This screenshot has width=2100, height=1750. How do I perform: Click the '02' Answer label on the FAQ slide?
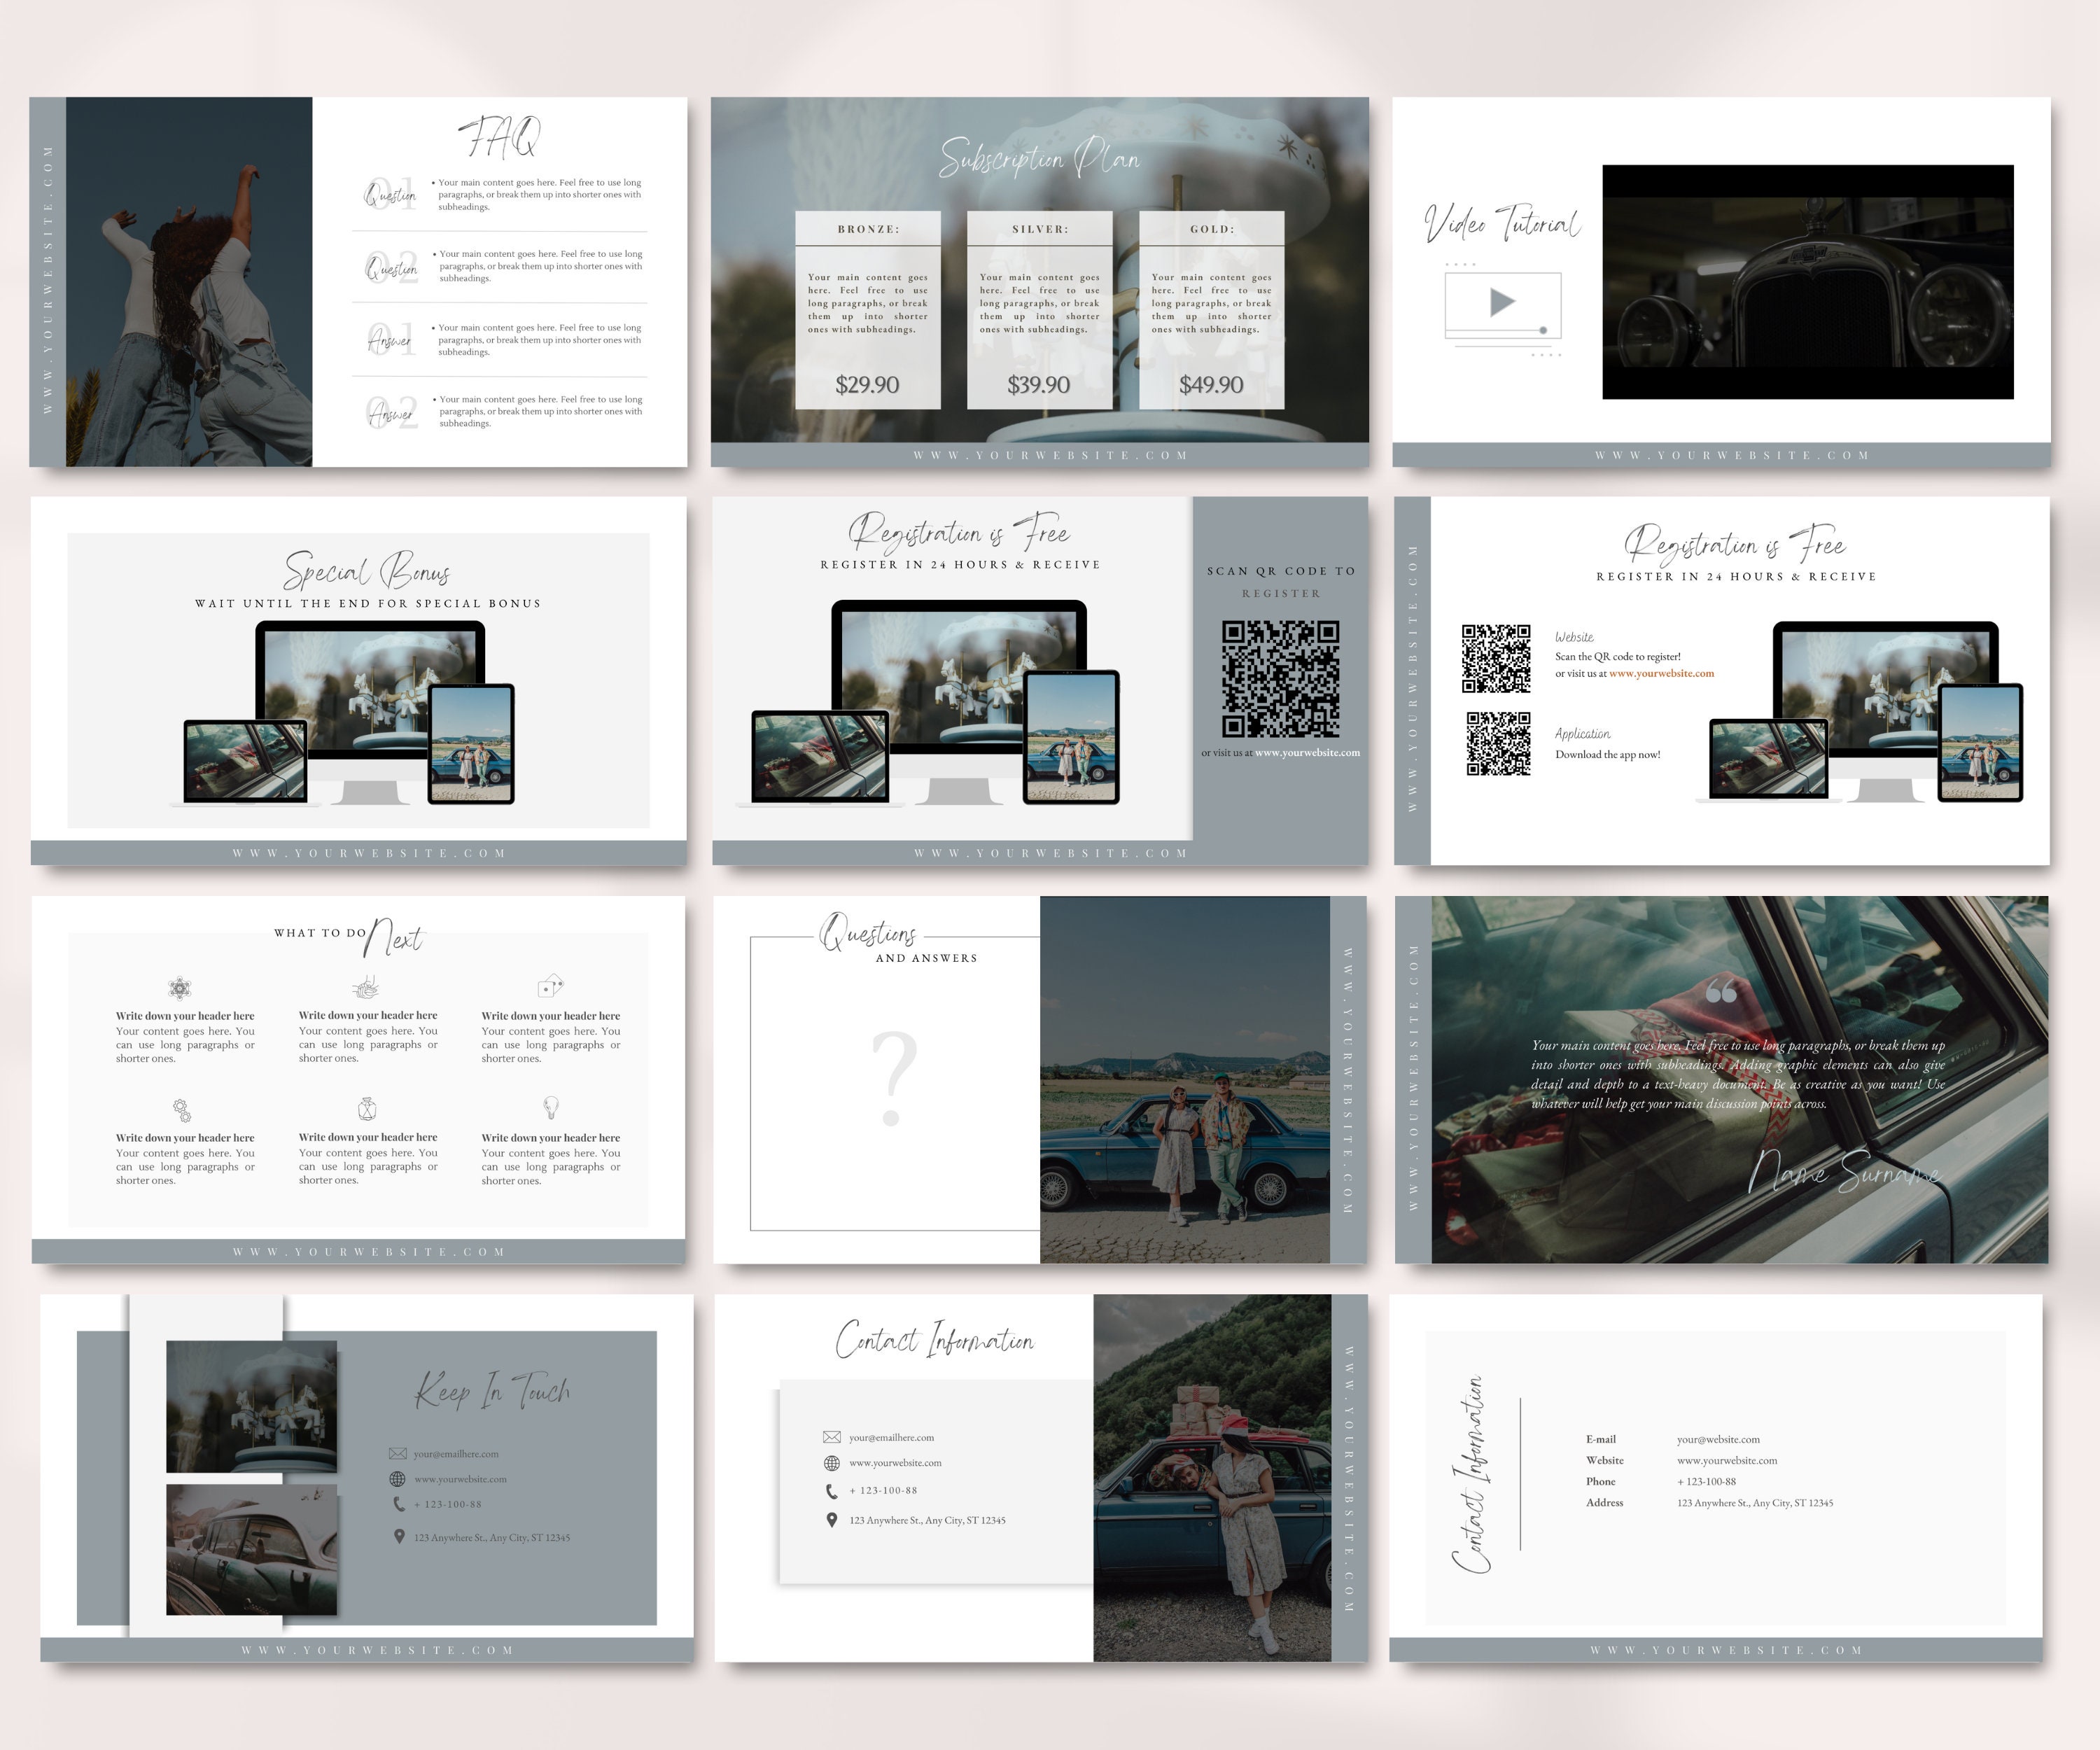[x=391, y=412]
